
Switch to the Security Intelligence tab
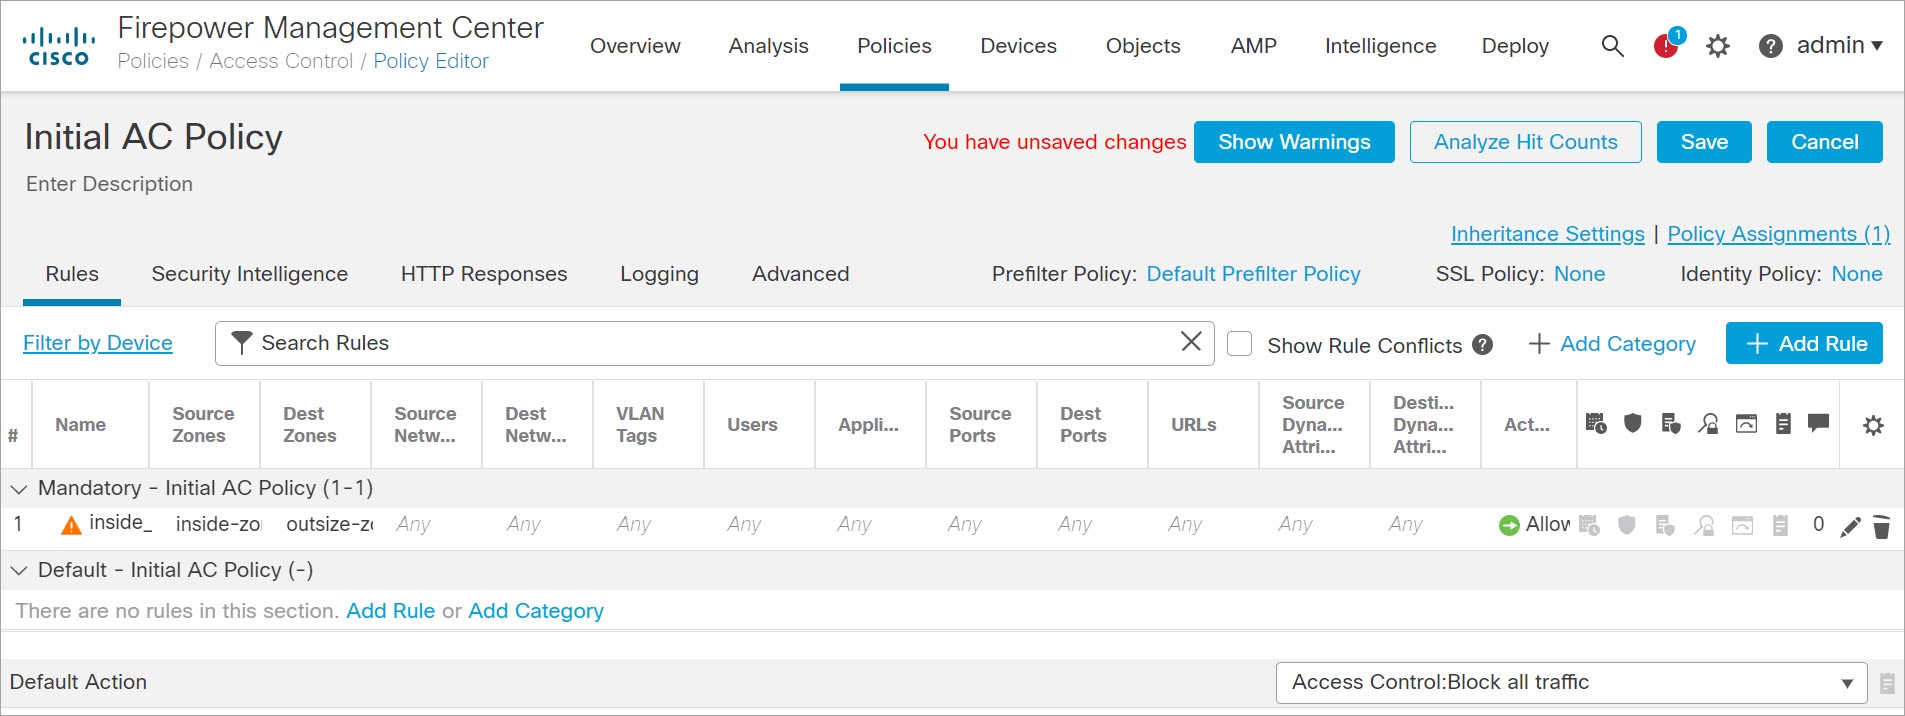[x=250, y=274]
